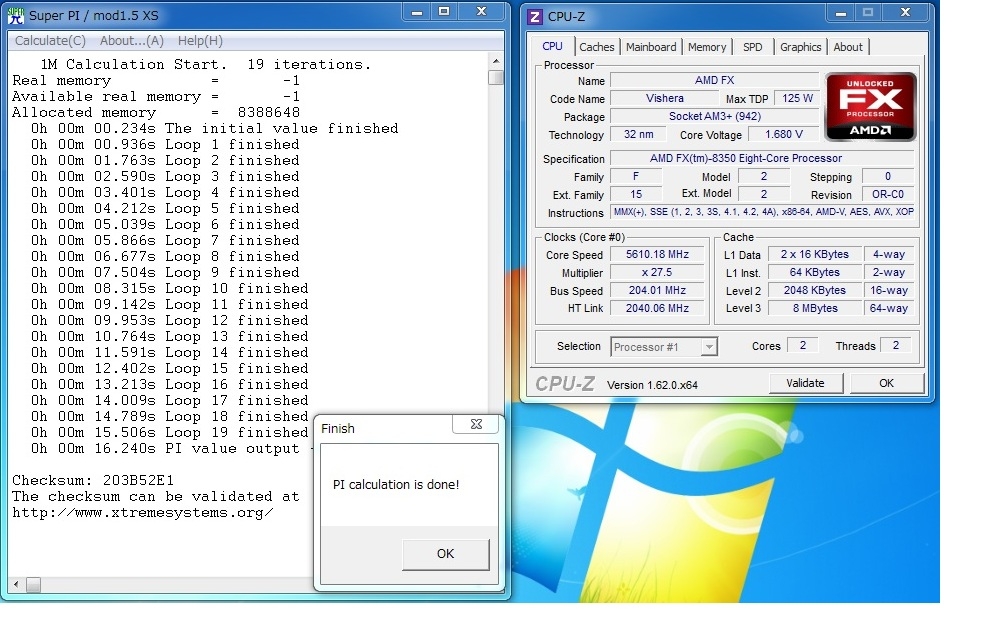
Task: Maximize the Super PI window
Action: coord(444,12)
